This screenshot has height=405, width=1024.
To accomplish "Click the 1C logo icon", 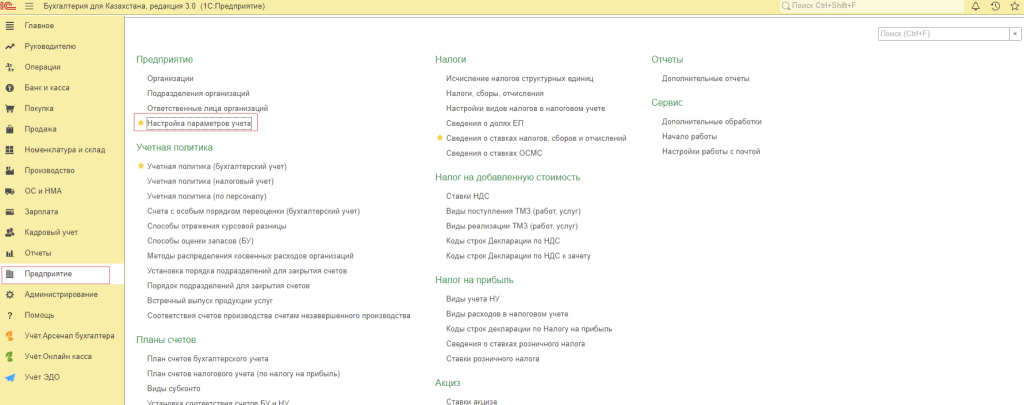I will [9, 7].
